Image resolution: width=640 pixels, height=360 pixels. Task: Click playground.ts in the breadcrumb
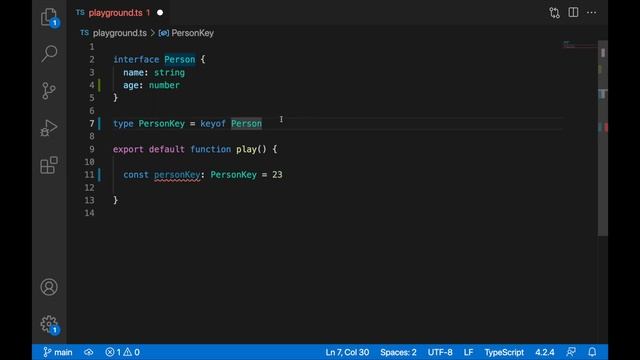(120, 33)
